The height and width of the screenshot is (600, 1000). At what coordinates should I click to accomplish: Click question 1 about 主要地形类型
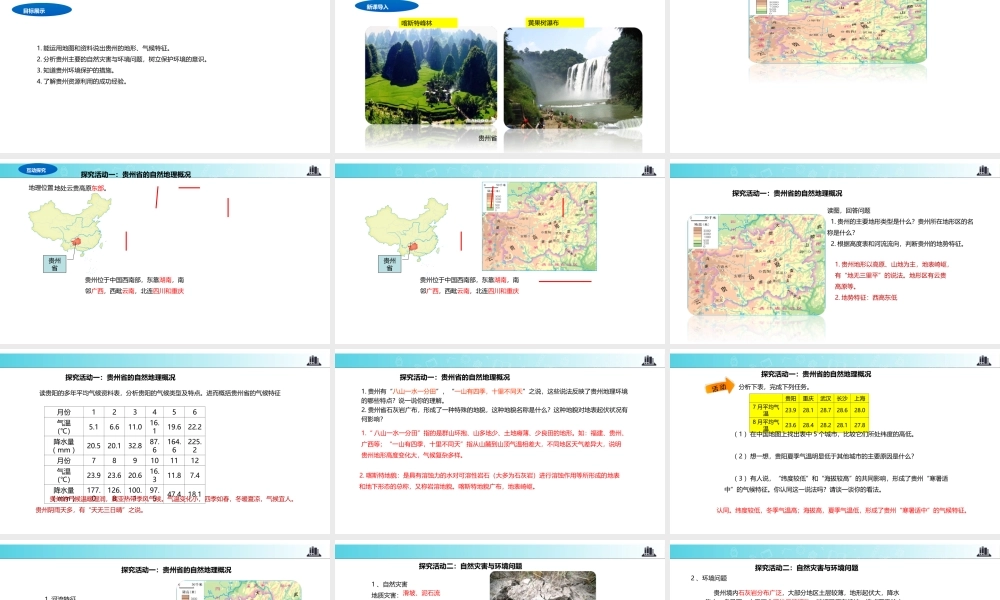pyautogui.click(x=901, y=227)
